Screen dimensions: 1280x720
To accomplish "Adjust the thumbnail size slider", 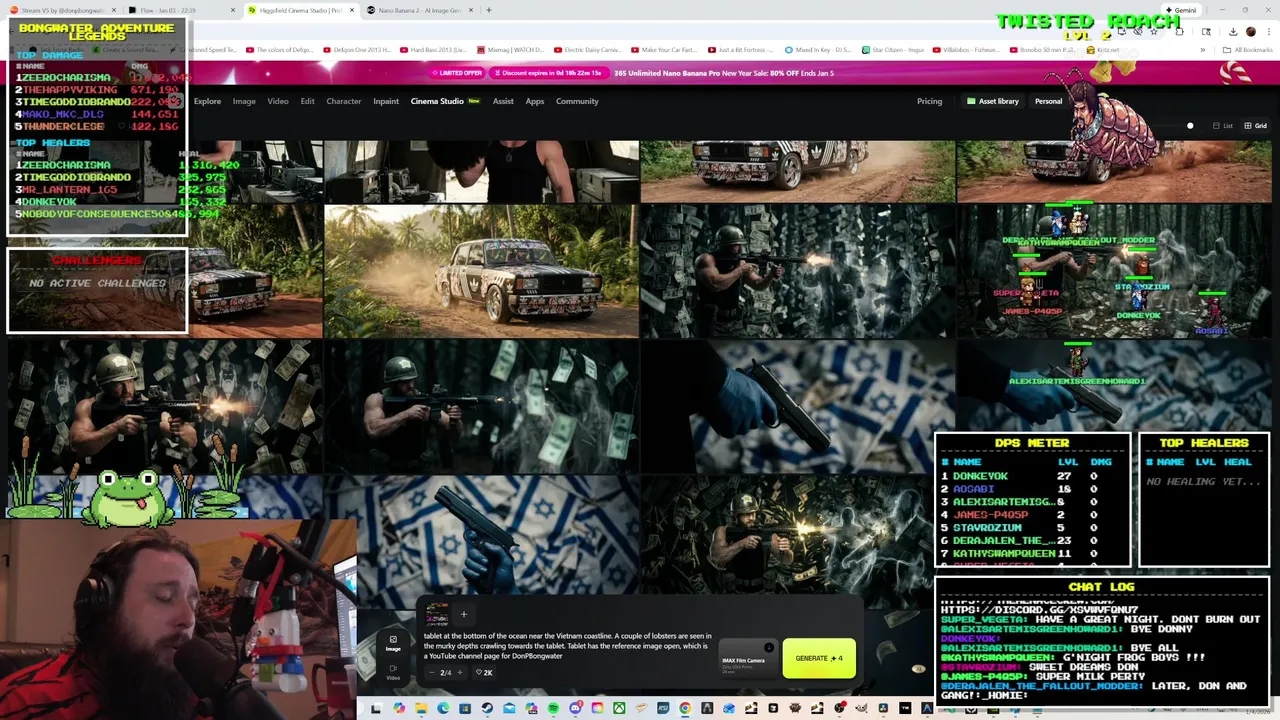I will (x=1190, y=126).
